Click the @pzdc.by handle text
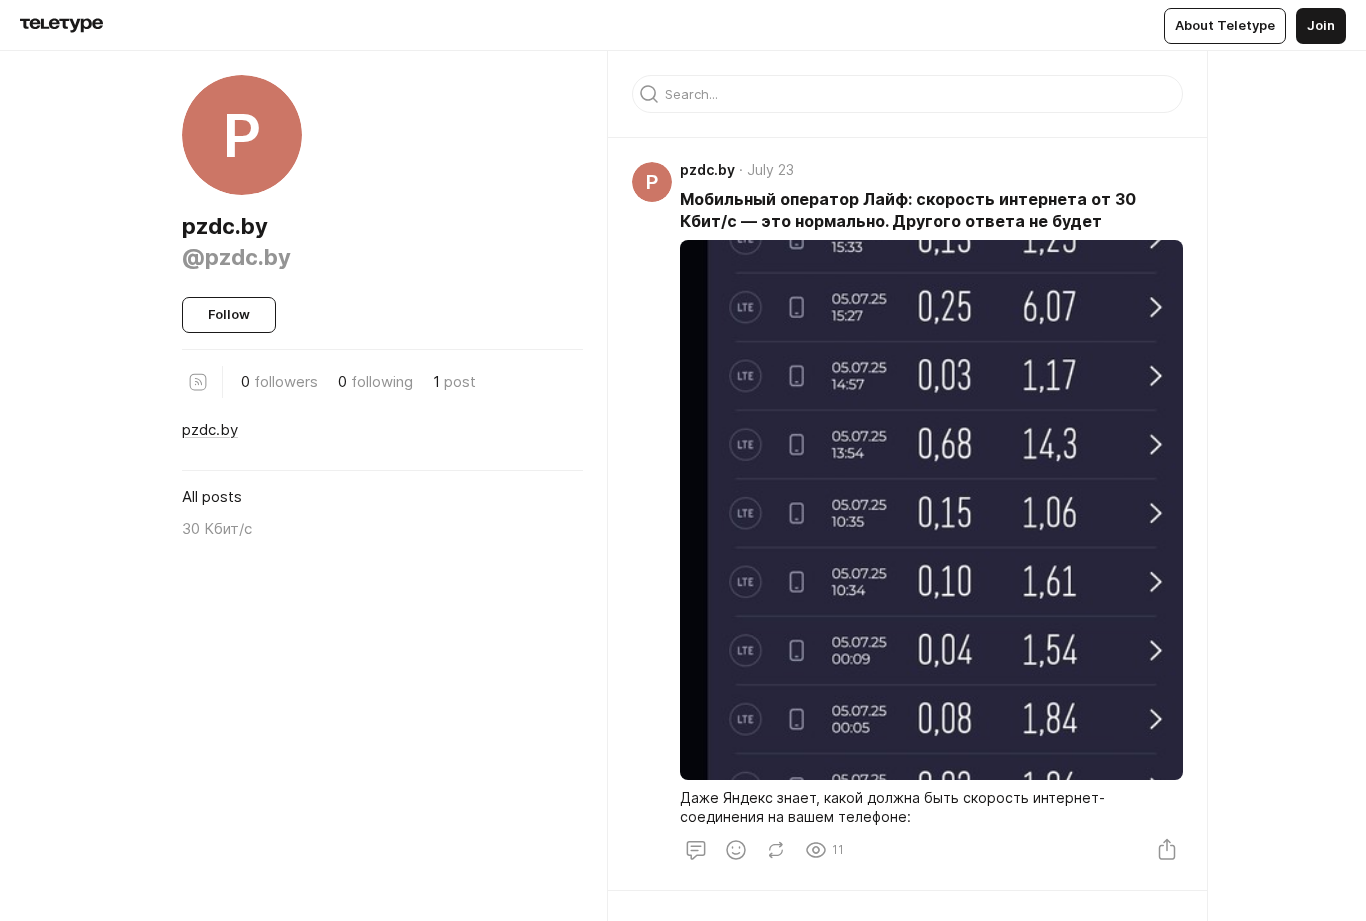The height and width of the screenshot is (921, 1366). (236, 258)
